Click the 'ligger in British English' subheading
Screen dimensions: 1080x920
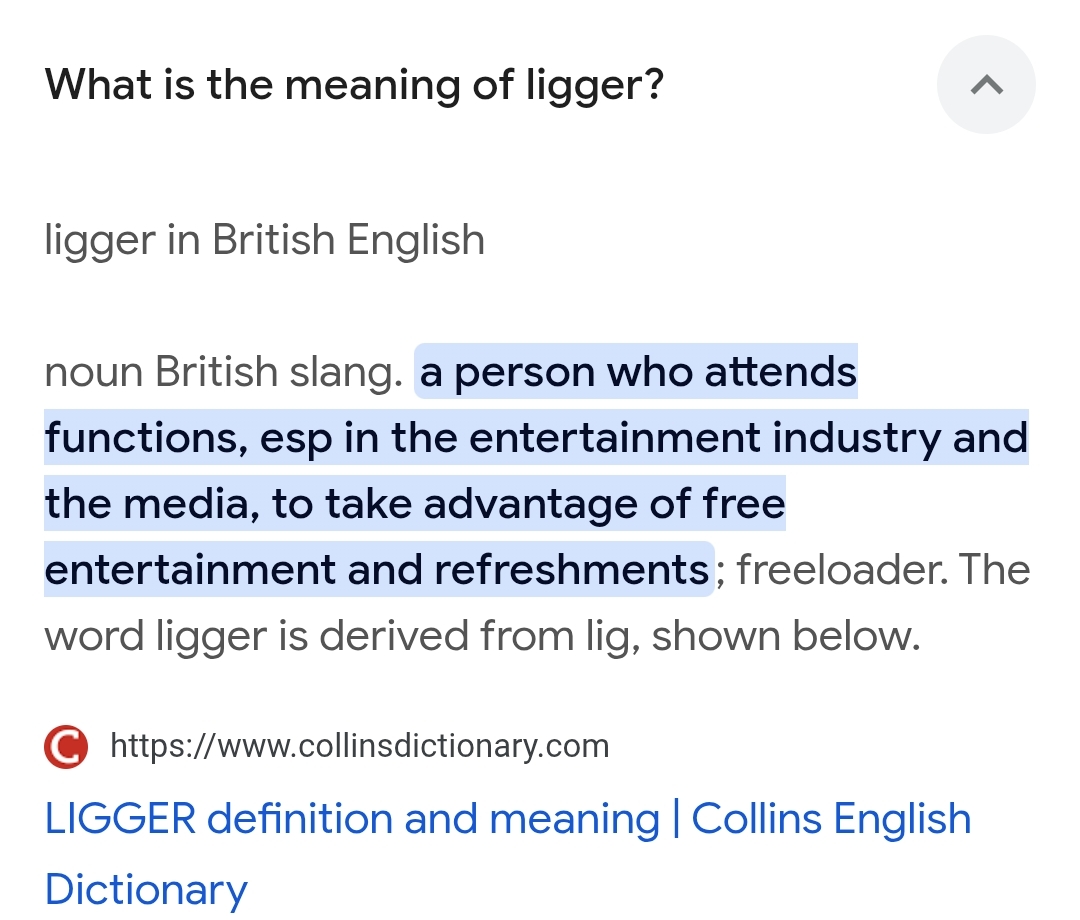click(264, 240)
